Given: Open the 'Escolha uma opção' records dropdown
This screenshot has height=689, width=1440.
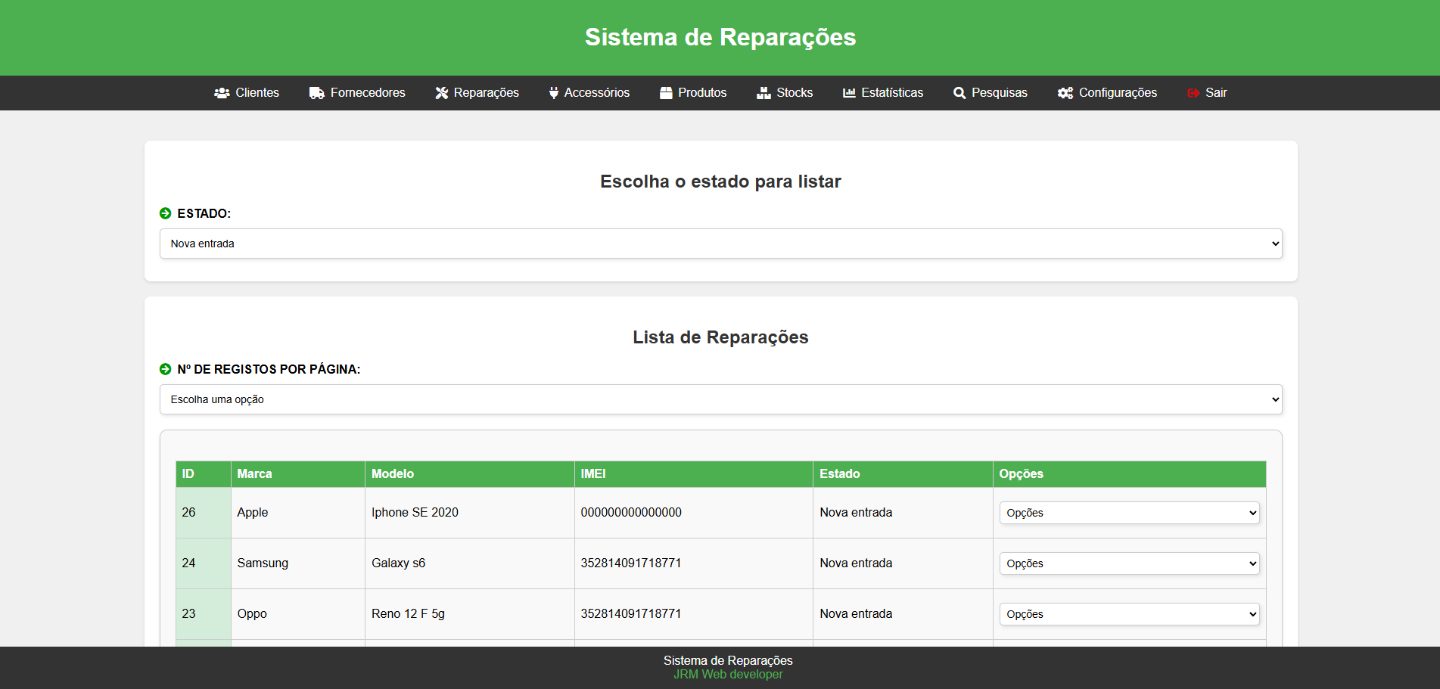Looking at the screenshot, I should pos(721,399).
